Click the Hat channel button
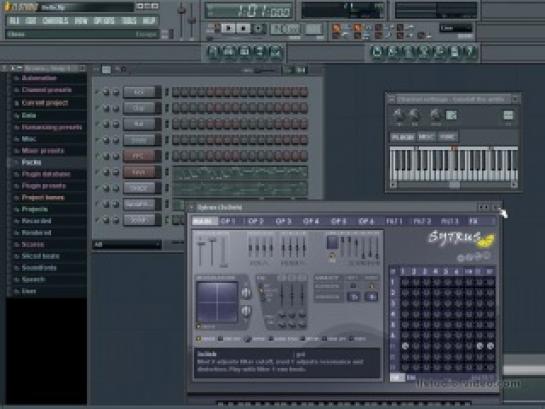Screen dimensions: 545x409 point(139,124)
